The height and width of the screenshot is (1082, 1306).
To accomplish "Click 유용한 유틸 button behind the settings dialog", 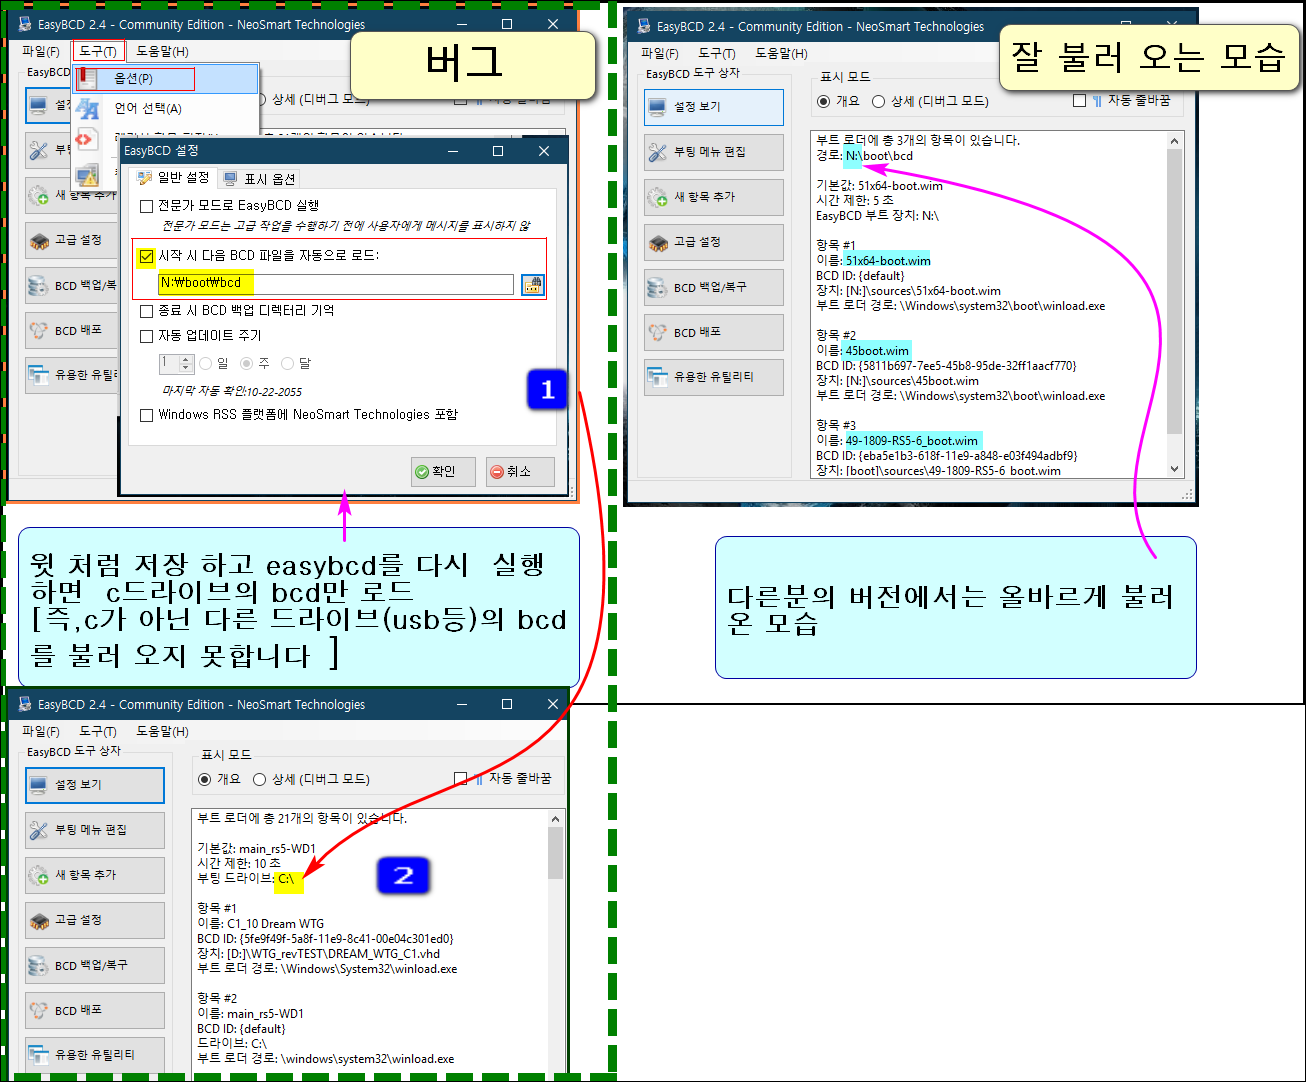I will coord(71,375).
